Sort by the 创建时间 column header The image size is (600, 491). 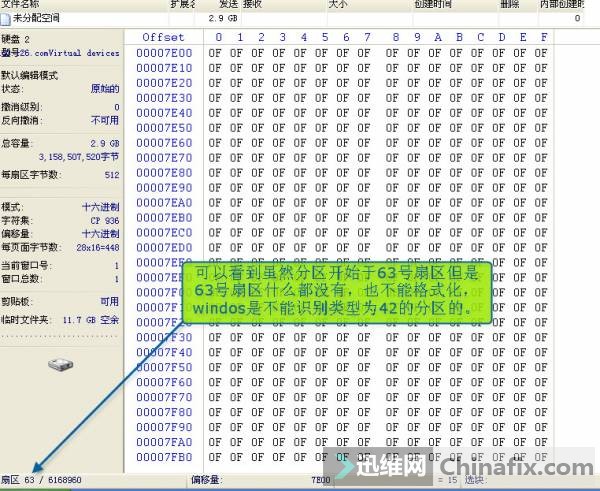pos(433,4)
